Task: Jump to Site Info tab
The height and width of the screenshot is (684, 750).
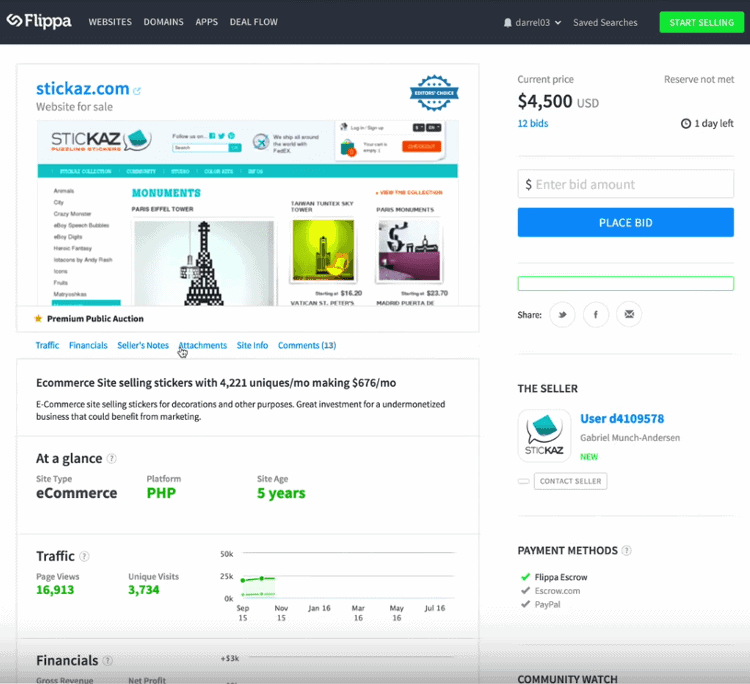Action: click(252, 345)
